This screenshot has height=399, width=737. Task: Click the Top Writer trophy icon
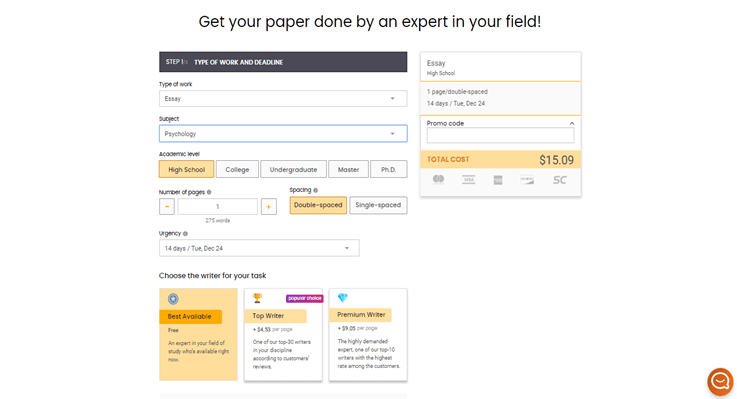pyautogui.click(x=257, y=298)
